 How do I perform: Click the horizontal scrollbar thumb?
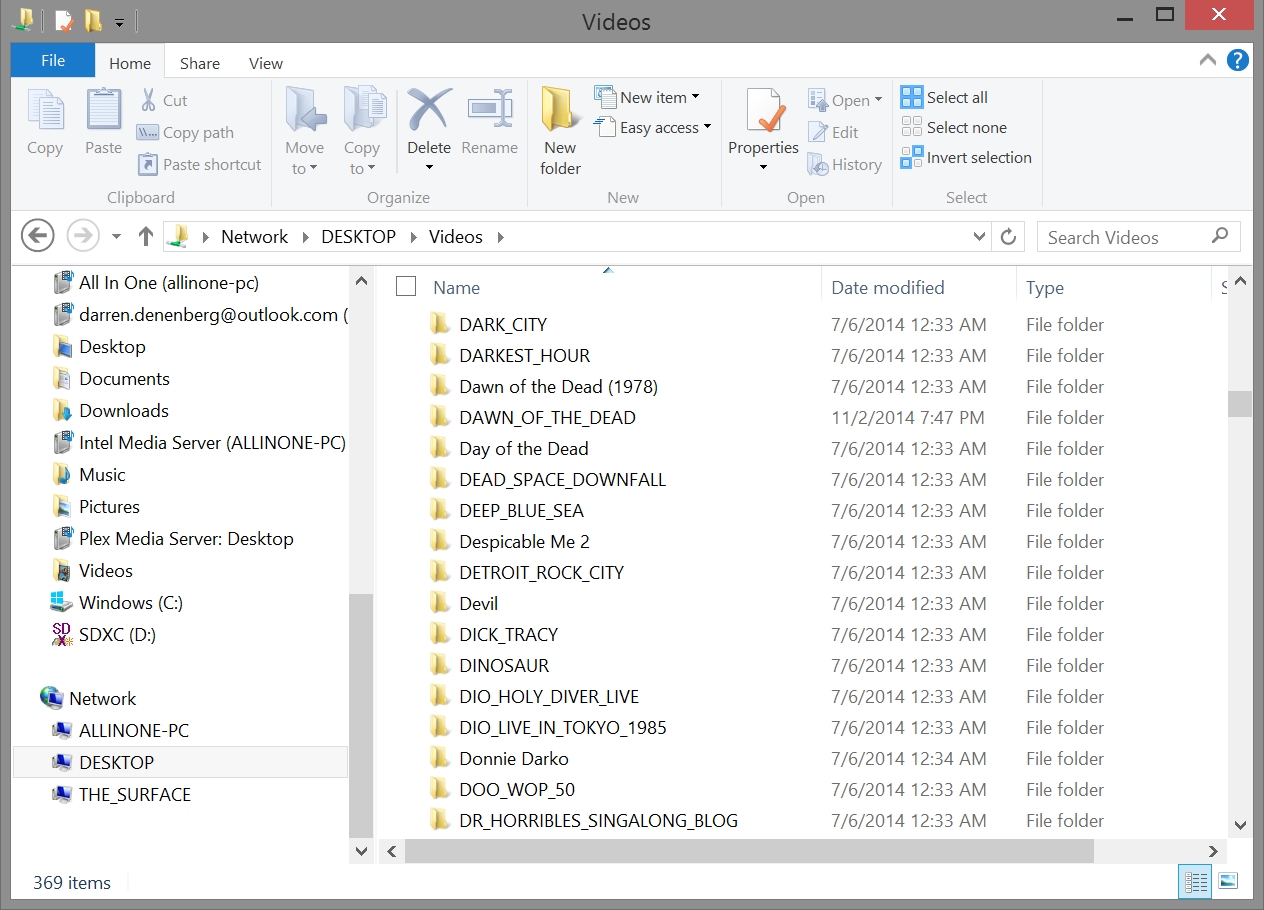(750, 851)
